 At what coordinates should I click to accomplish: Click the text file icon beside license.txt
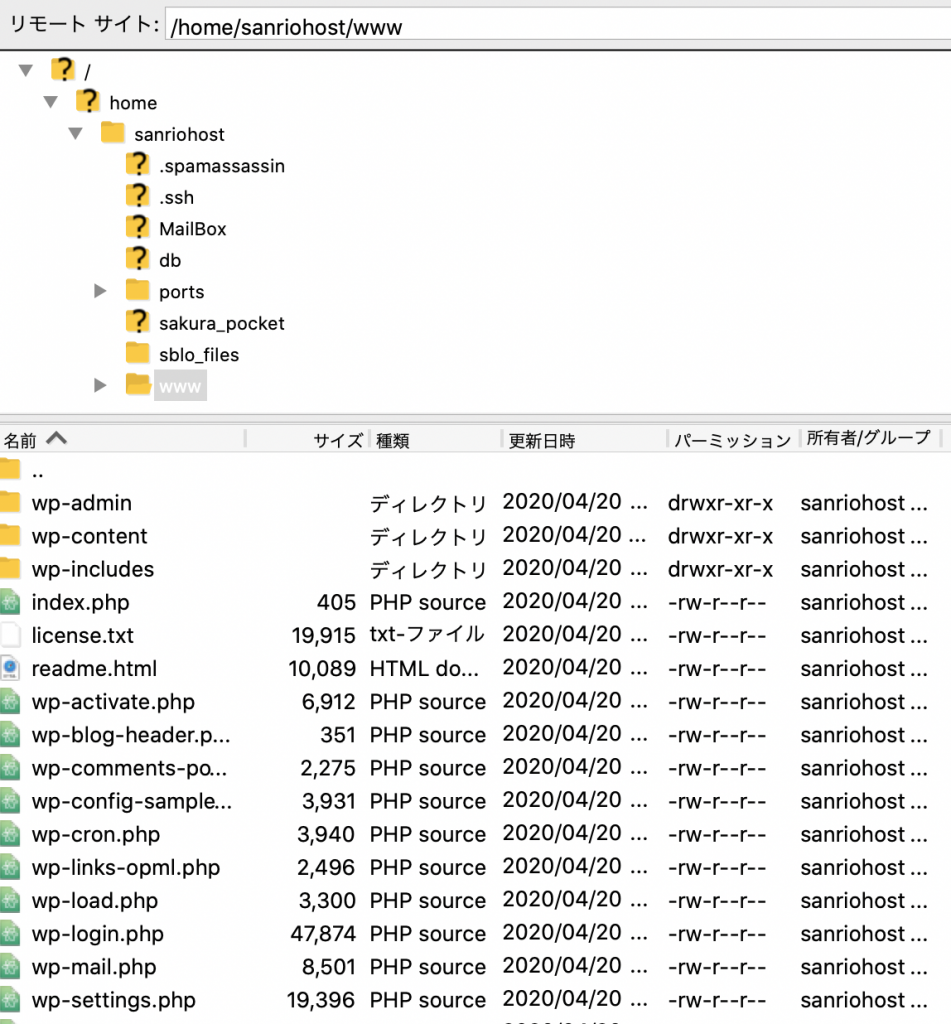pos(10,635)
